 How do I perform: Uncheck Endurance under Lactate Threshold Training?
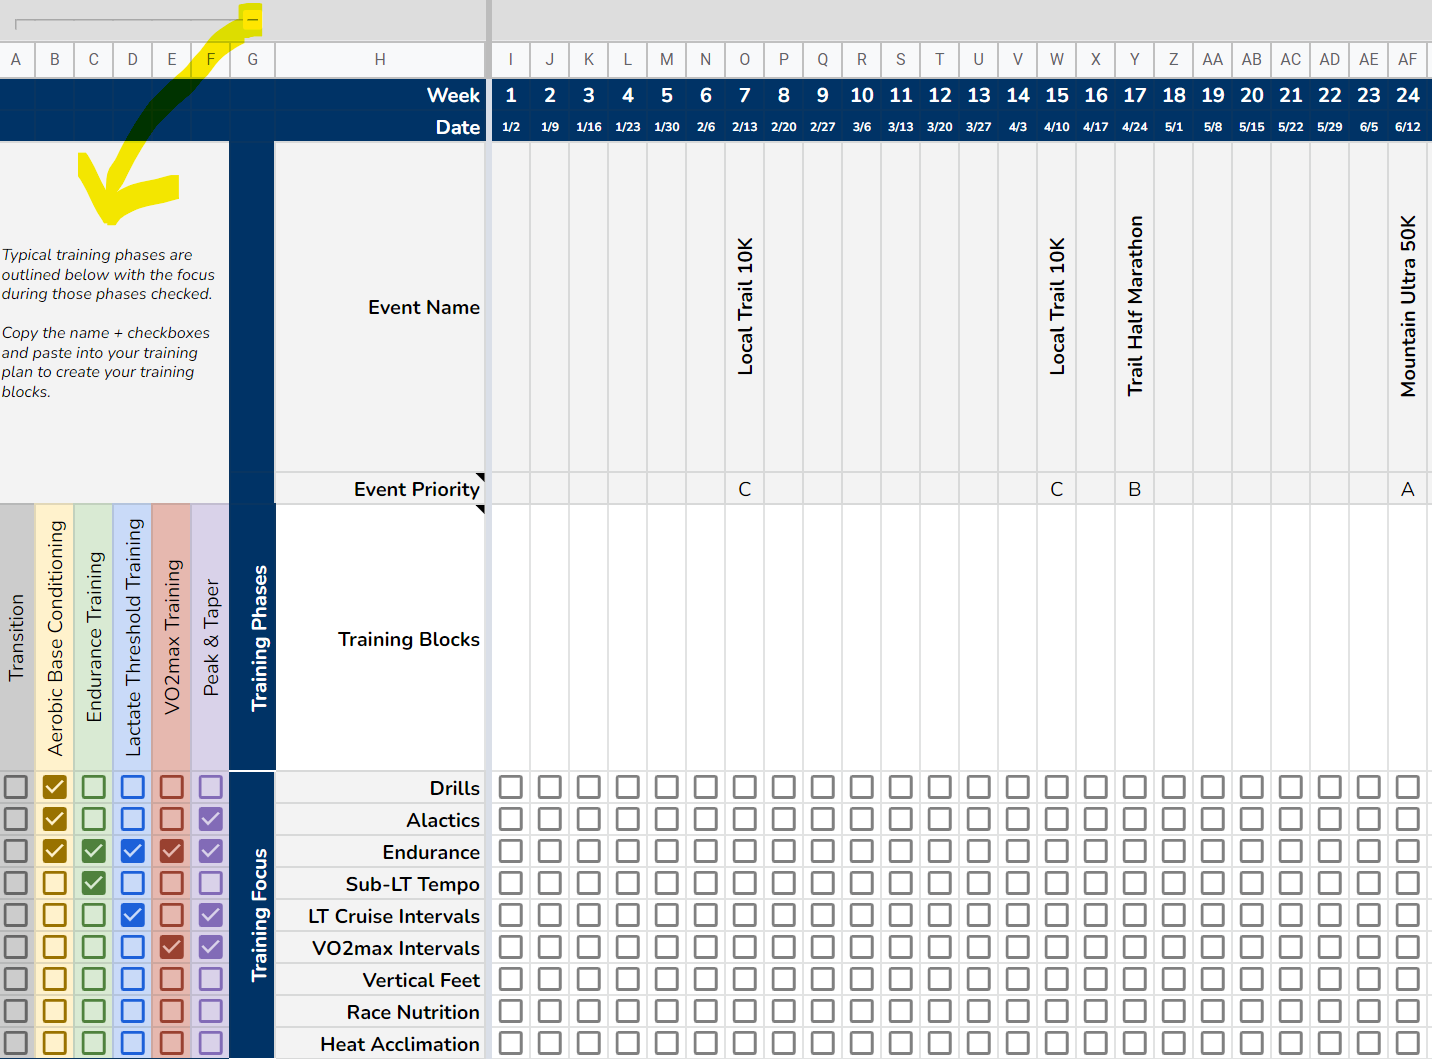[132, 851]
